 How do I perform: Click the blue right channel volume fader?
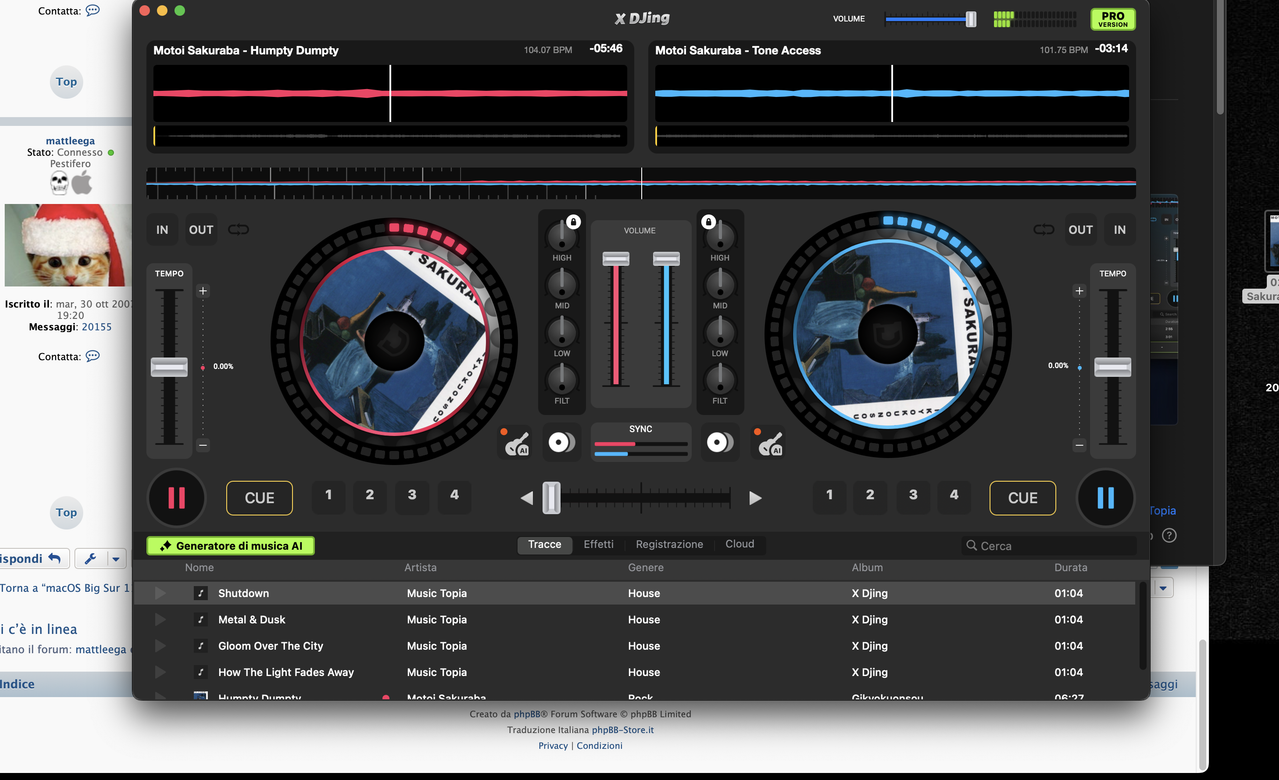pos(666,259)
